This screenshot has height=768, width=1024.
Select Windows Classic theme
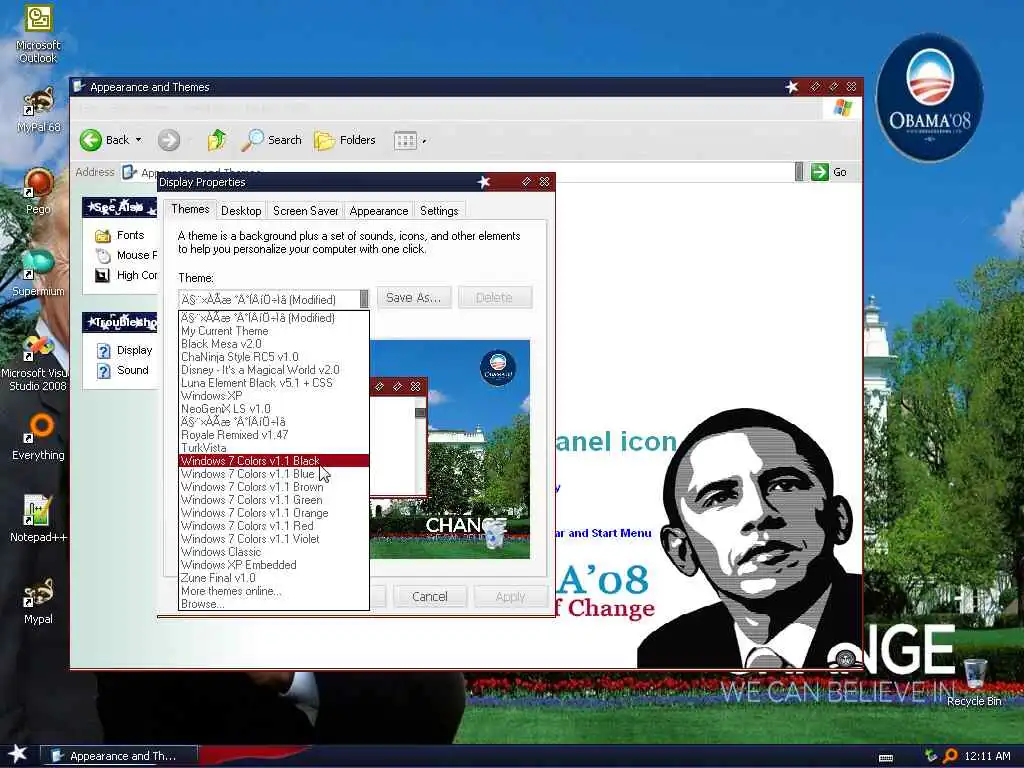274,552
